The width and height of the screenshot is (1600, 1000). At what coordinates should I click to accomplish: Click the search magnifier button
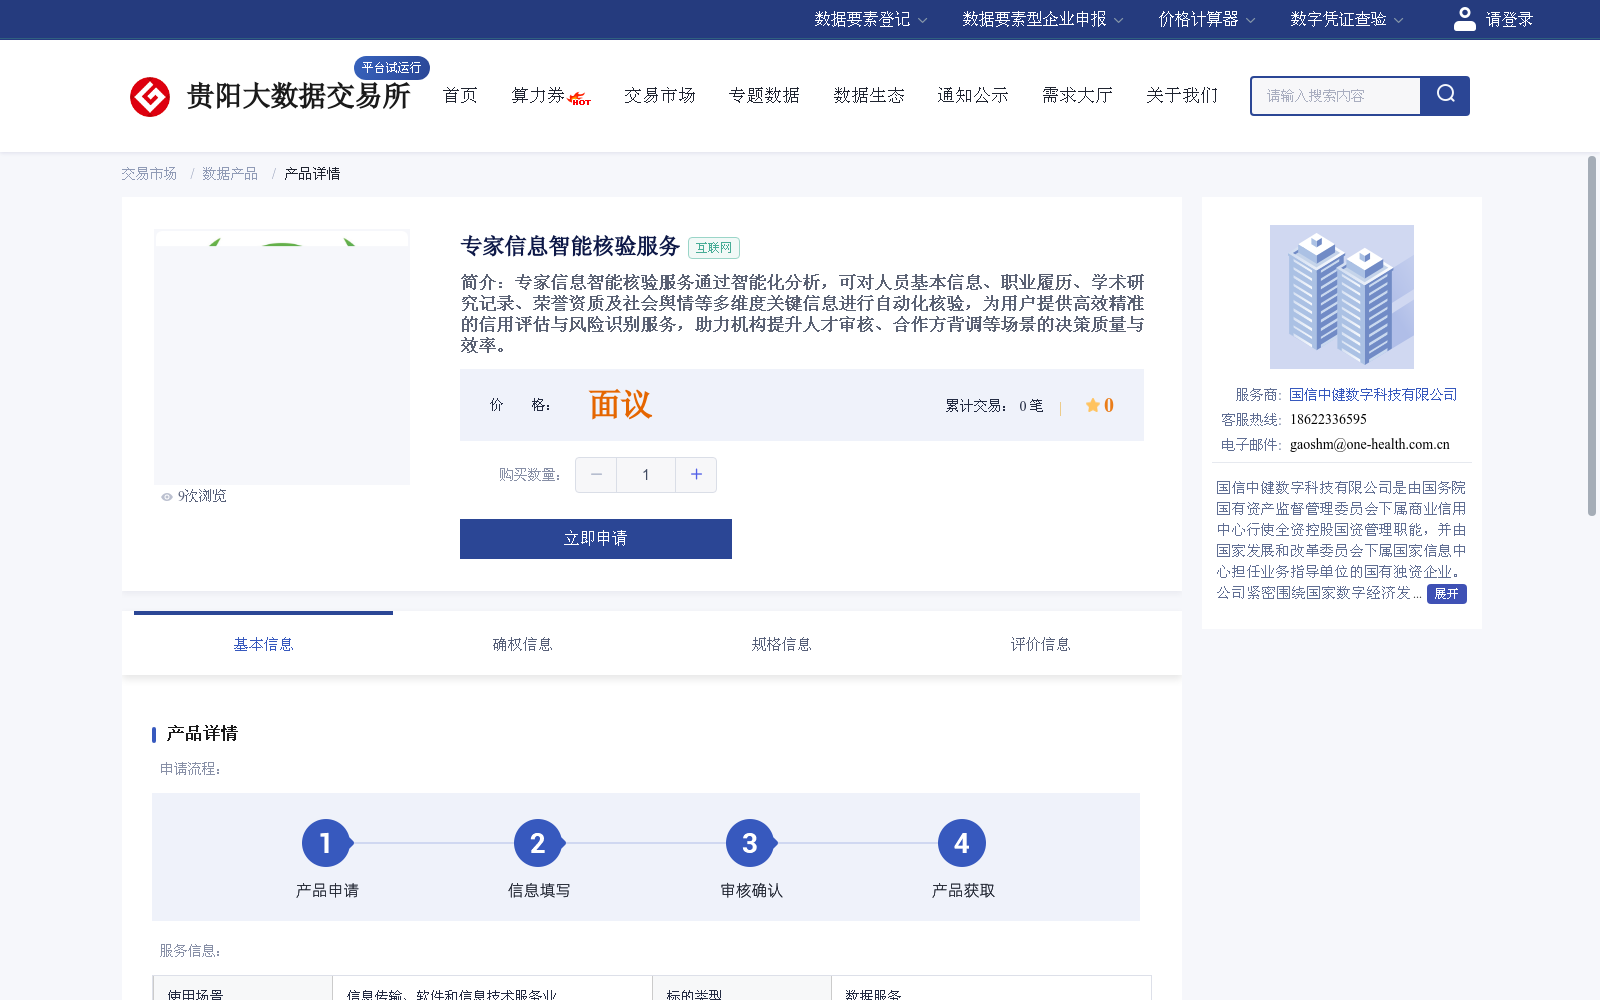pos(1445,96)
